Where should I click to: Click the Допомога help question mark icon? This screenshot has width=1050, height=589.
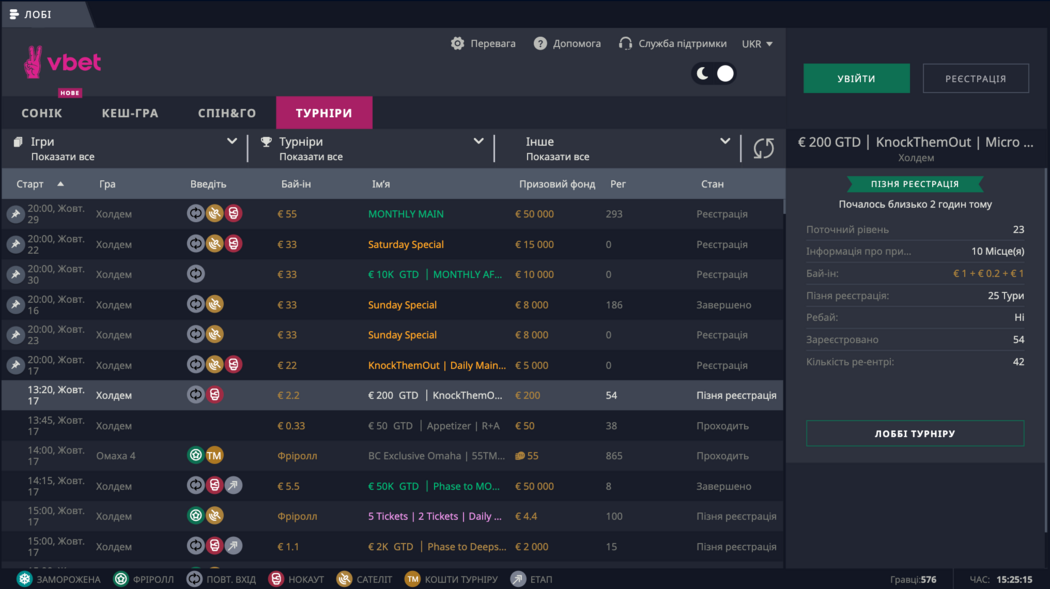(540, 44)
